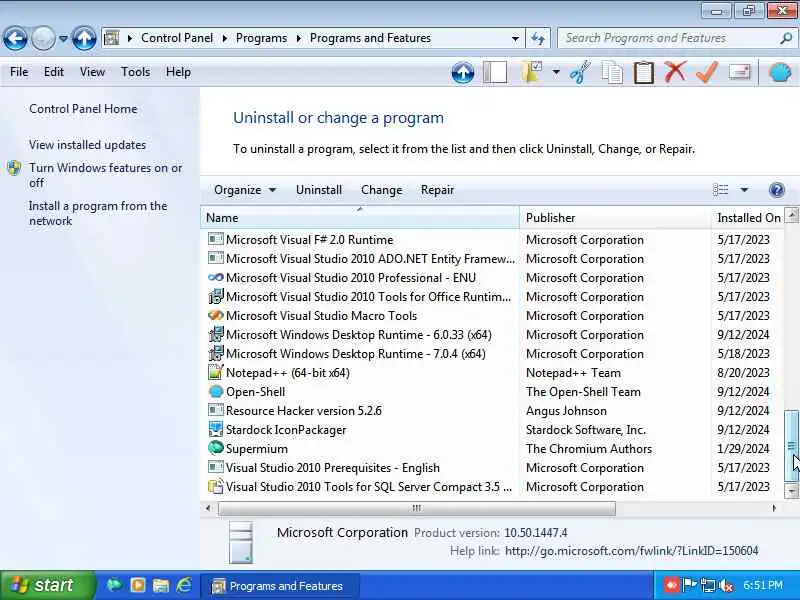The image size is (800, 600).
Task: Click the red X Delete toolbar icon
Action: coord(675,72)
